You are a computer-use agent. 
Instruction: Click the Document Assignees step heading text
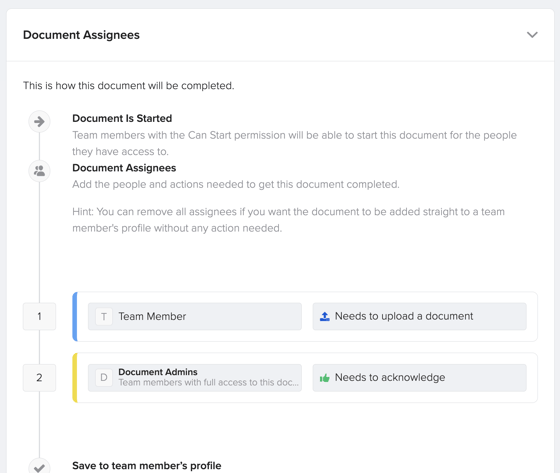point(124,168)
